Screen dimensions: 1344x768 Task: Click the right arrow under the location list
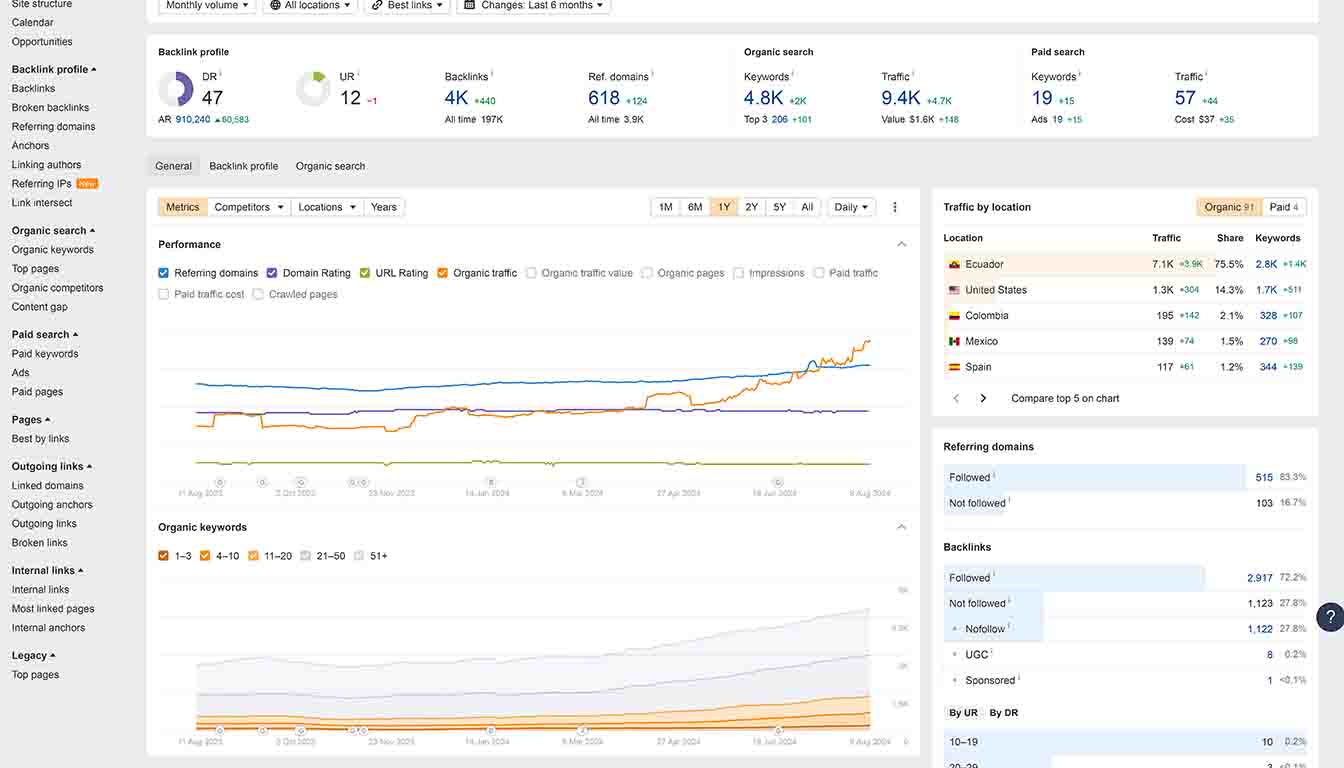coord(982,397)
